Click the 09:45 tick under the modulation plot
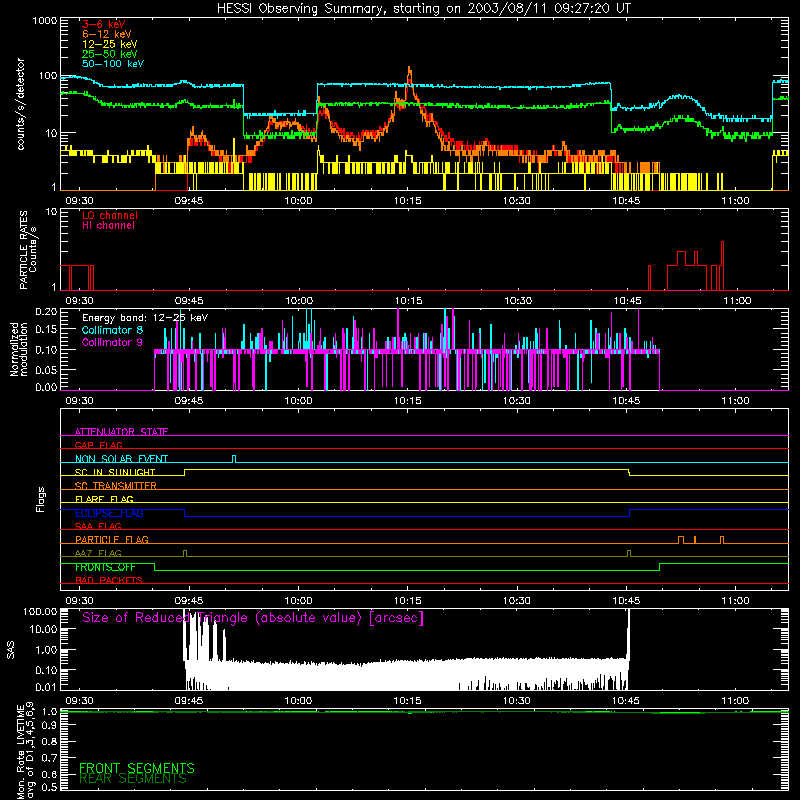This screenshot has width=800, height=800. [x=189, y=401]
